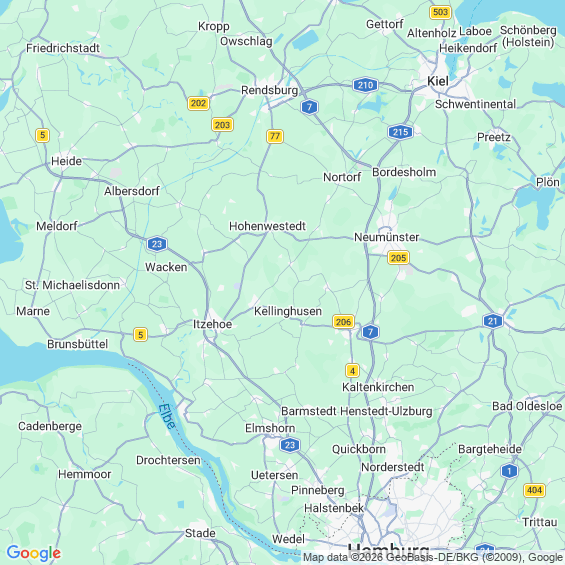Click the A21 highway shield
Image resolution: width=565 pixels, height=565 pixels.
pos(493,321)
